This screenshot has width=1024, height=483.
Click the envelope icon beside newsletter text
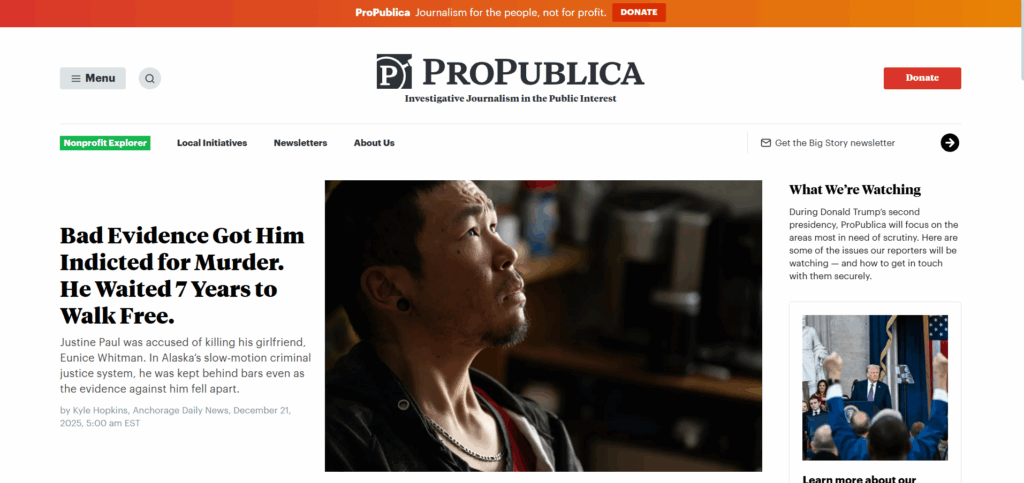click(766, 143)
